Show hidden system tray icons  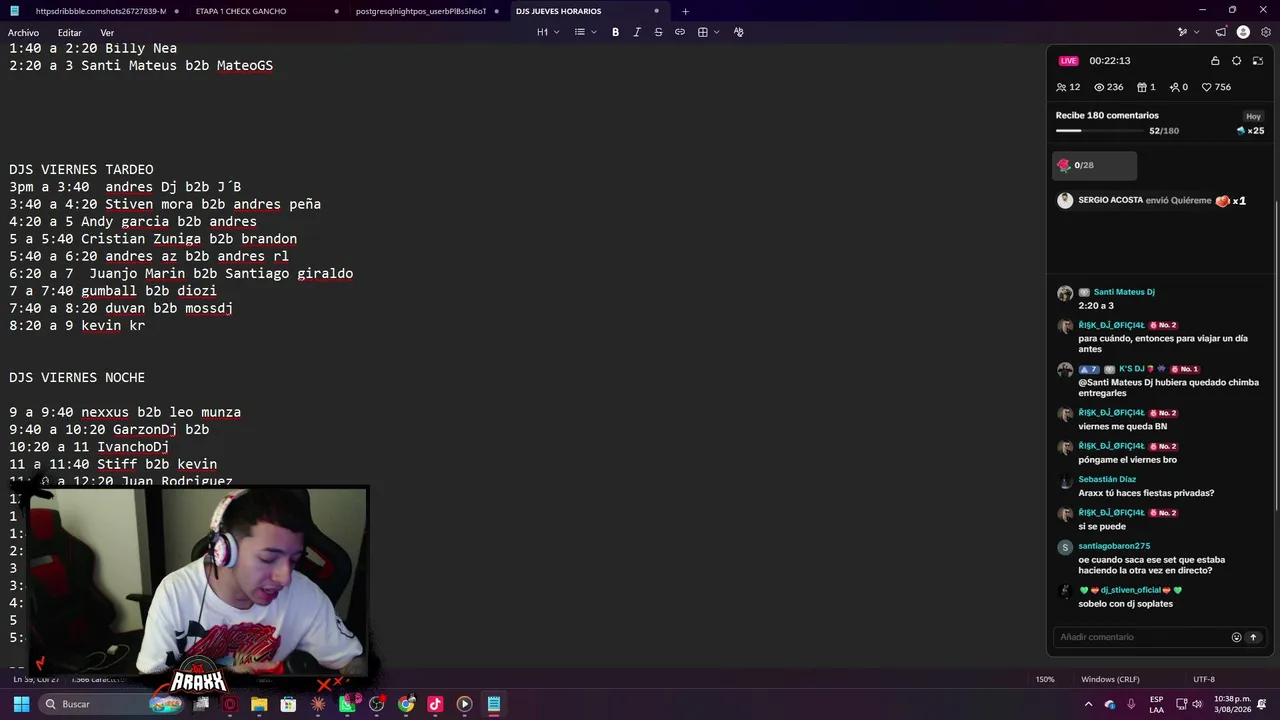1089,704
